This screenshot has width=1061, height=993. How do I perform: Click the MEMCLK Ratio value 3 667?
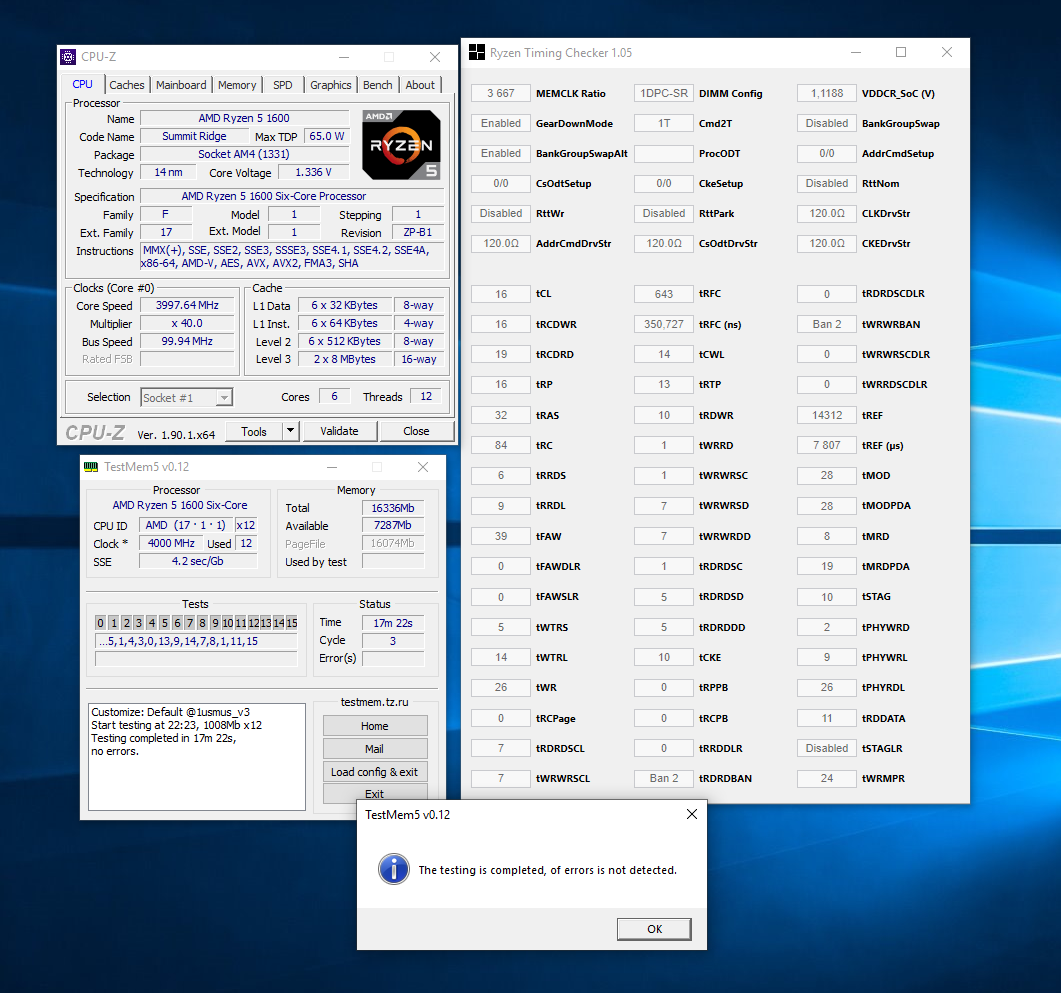click(x=501, y=93)
